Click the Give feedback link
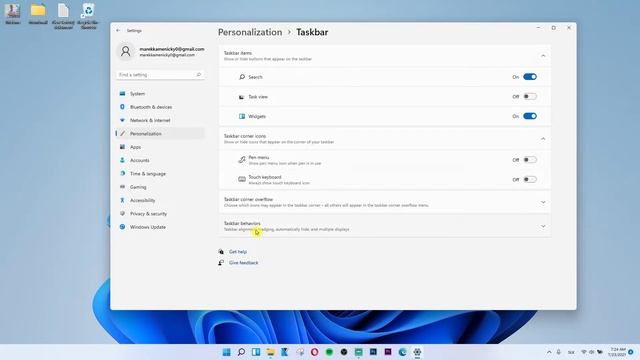 [244, 263]
